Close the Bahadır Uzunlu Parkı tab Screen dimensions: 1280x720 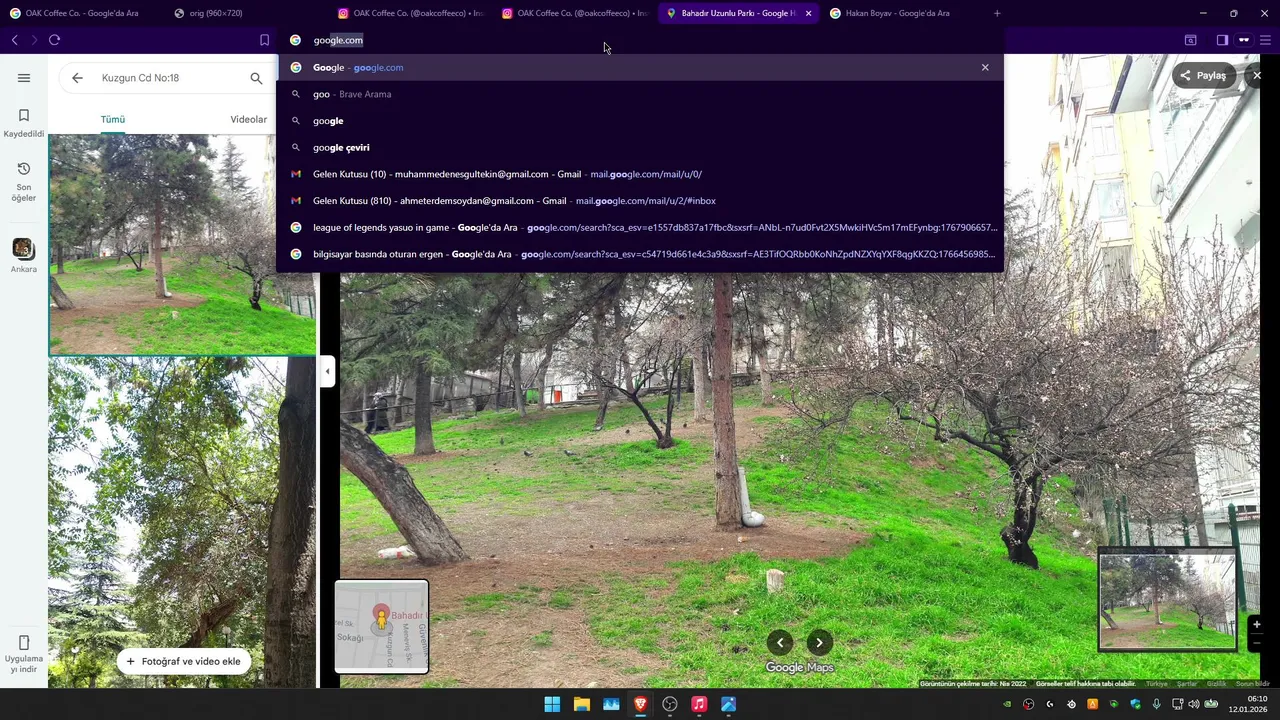[808, 13]
